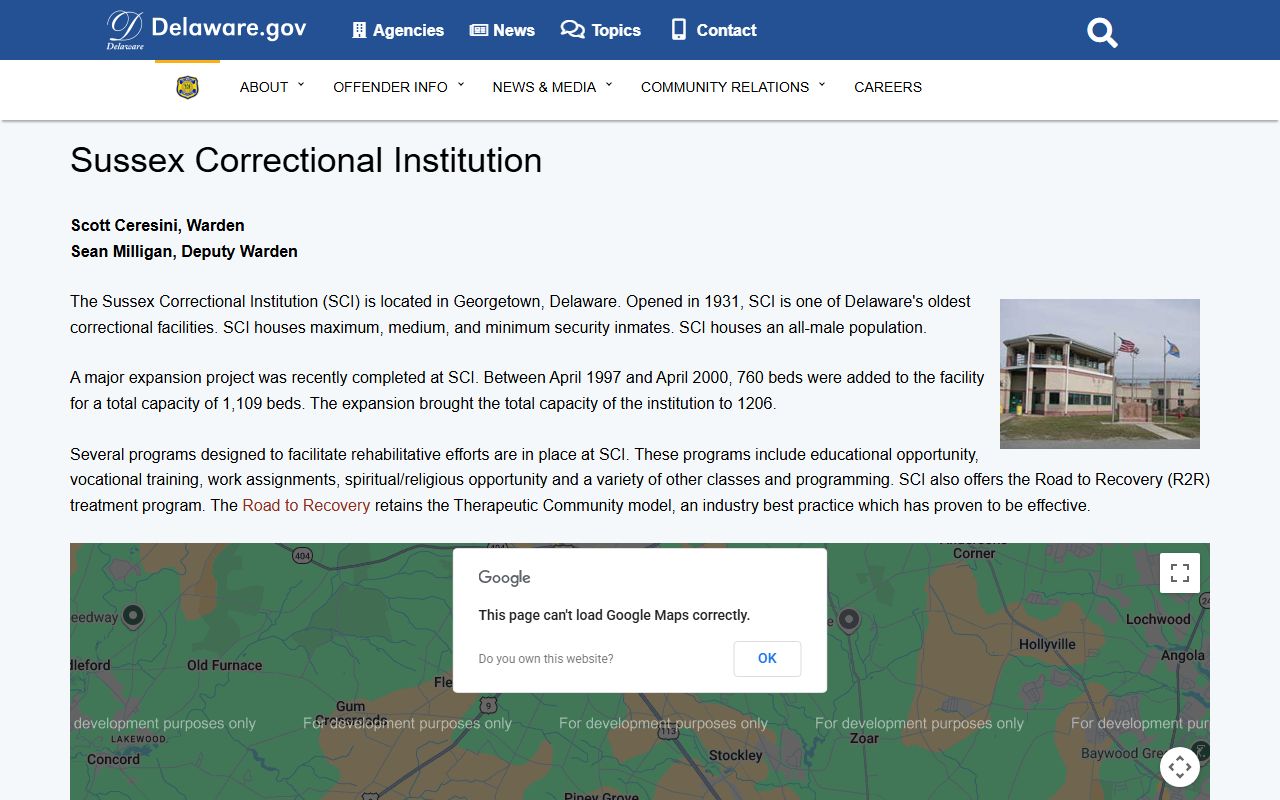Click the Department of Correction badge icon
This screenshot has height=800, width=1280.
pos(187,87)
